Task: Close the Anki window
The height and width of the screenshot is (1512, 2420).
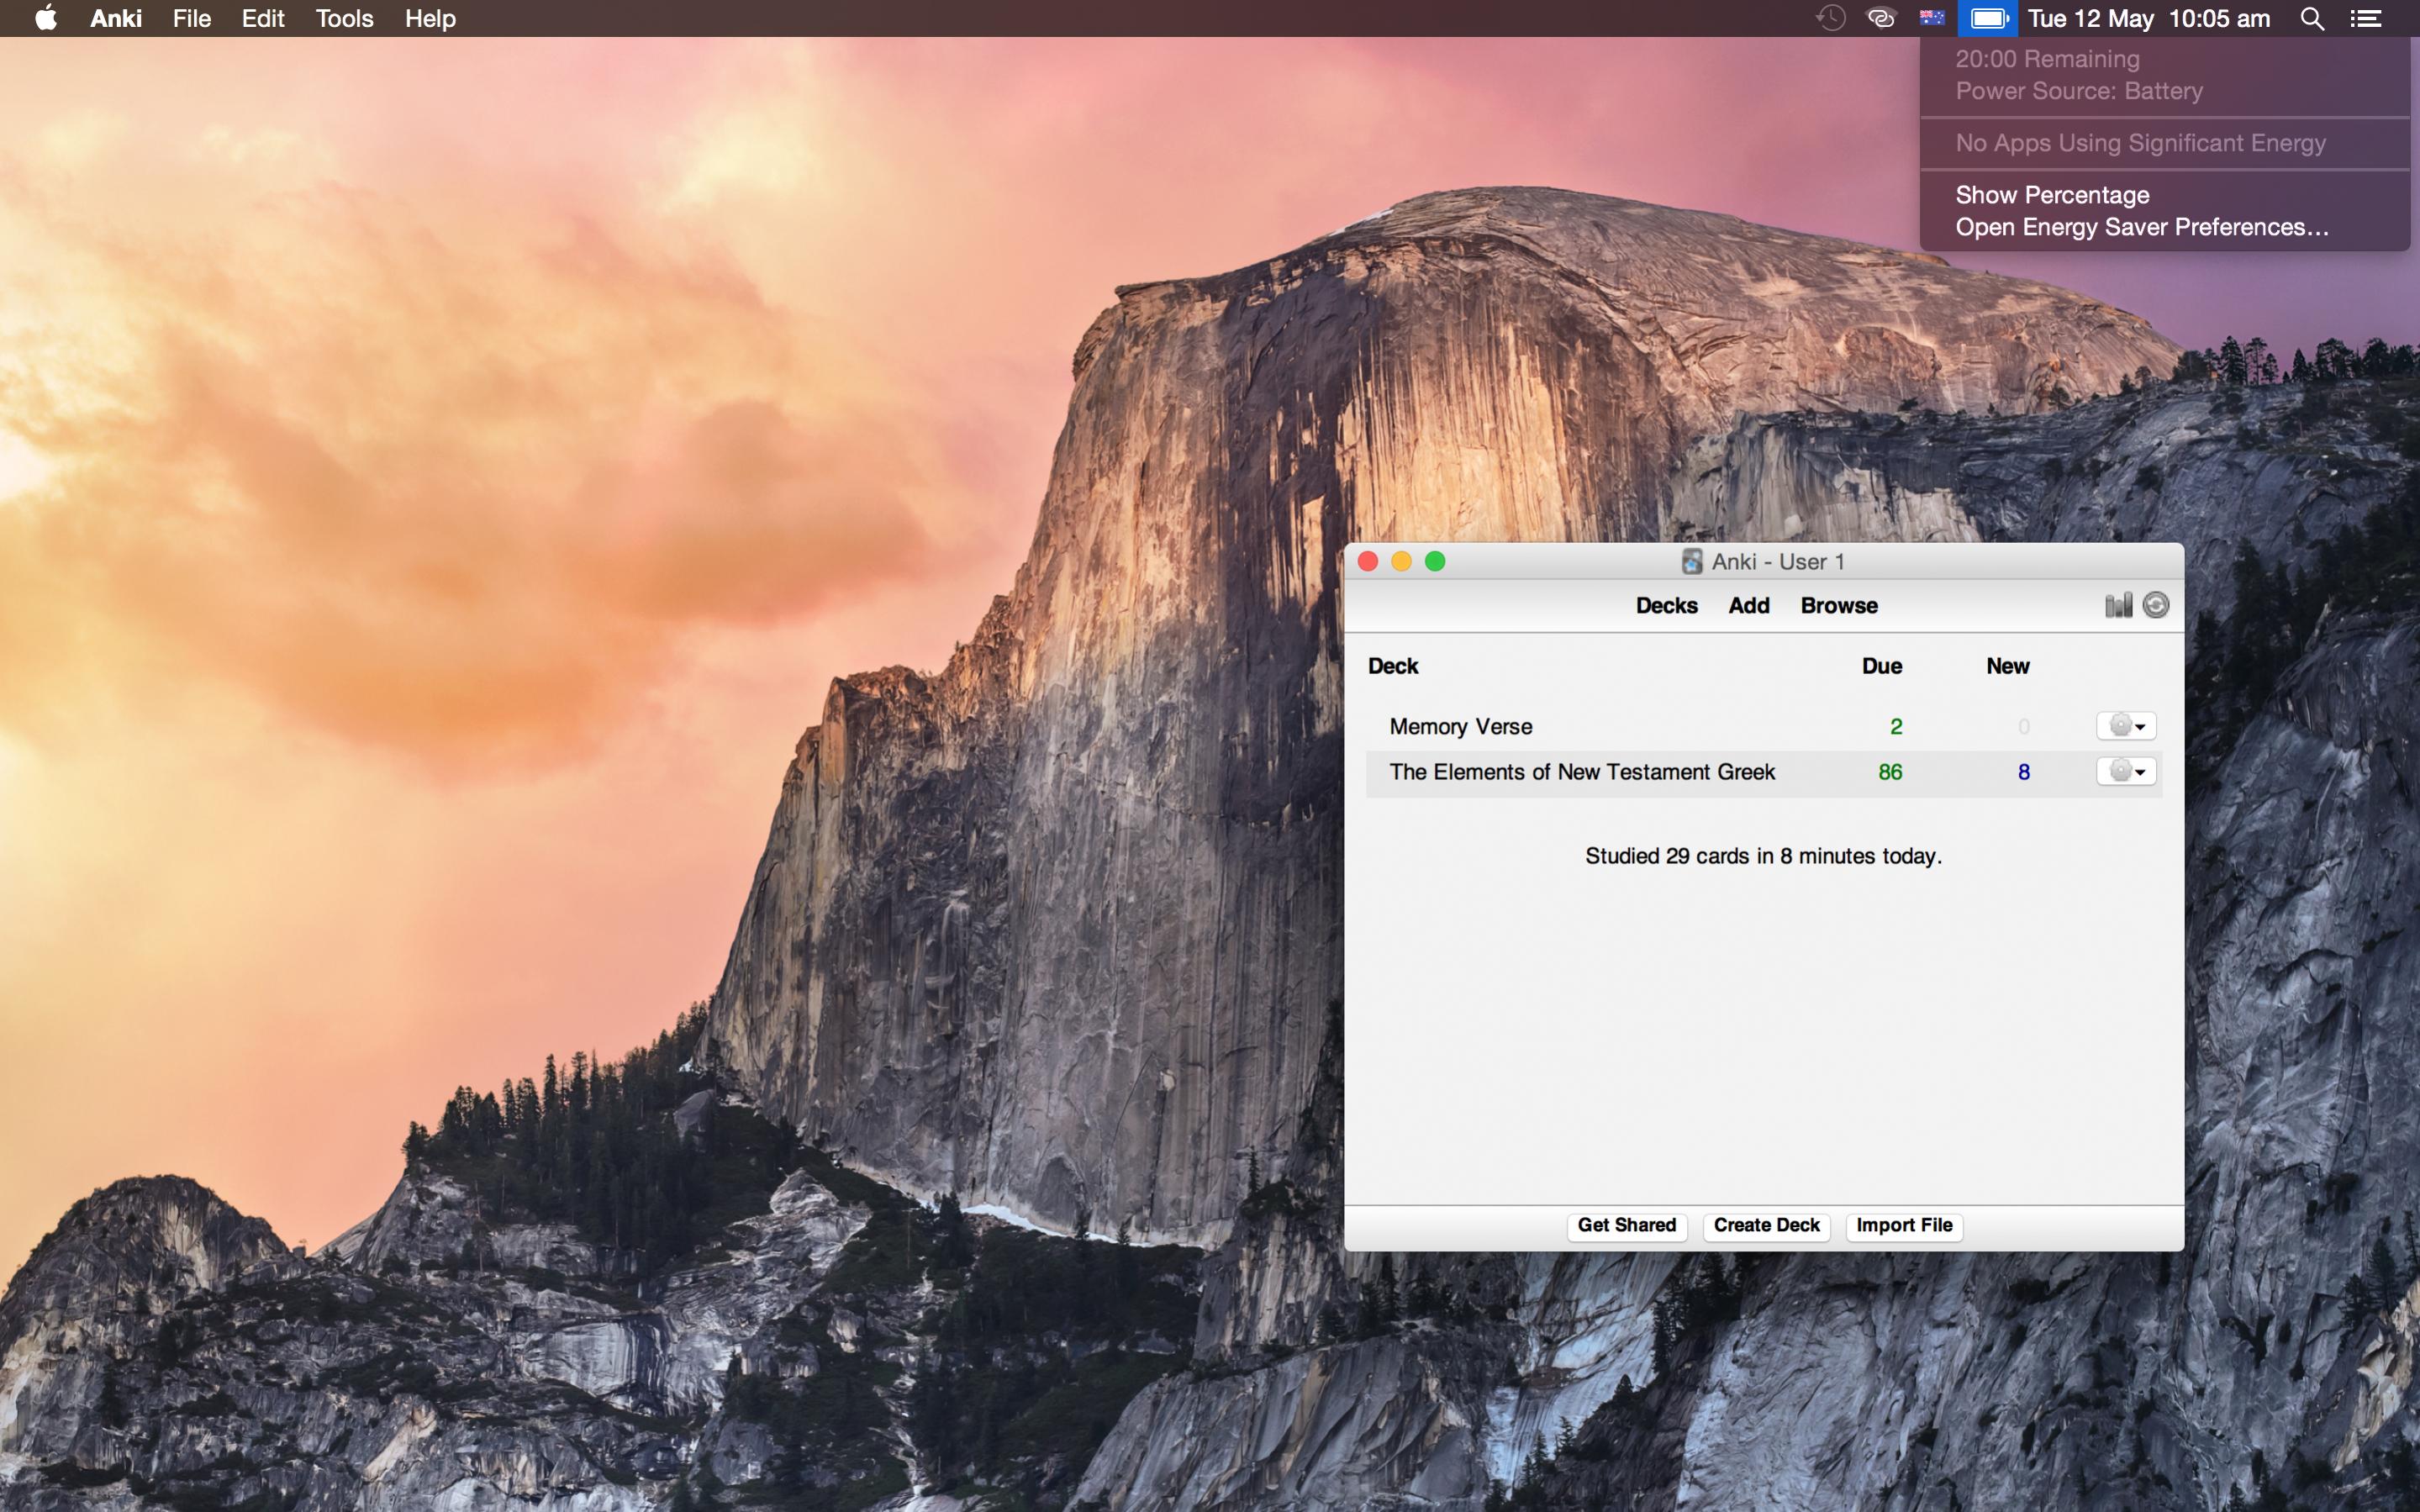Action: pyautogui.click(x=1367, y=561)
